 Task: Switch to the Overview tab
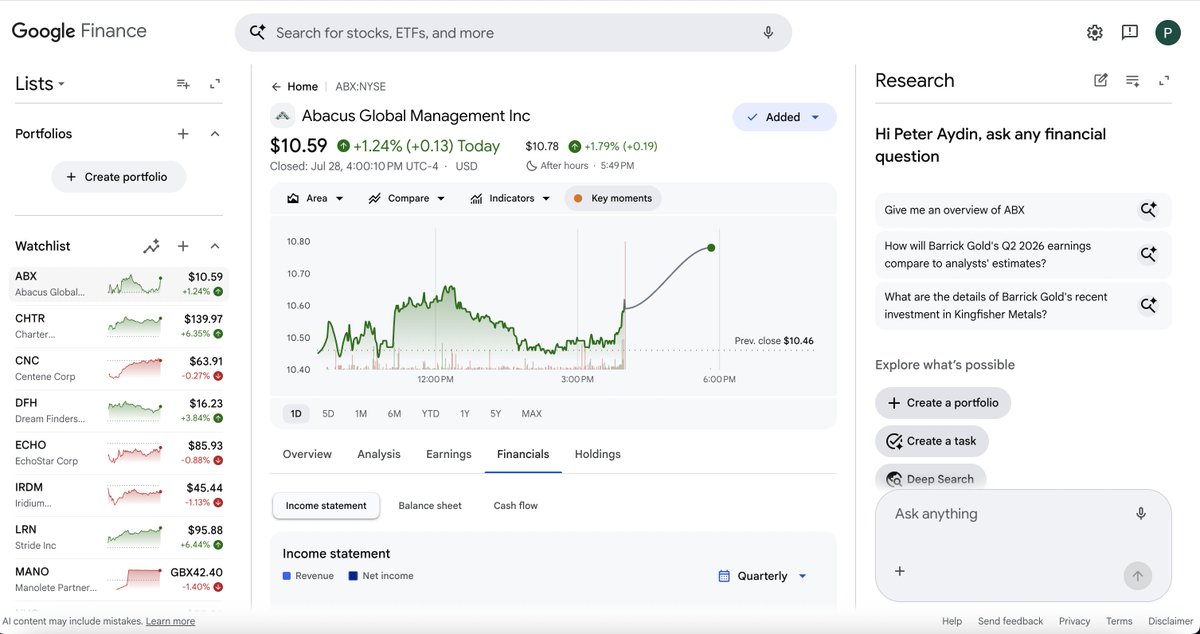click(307, 454)
